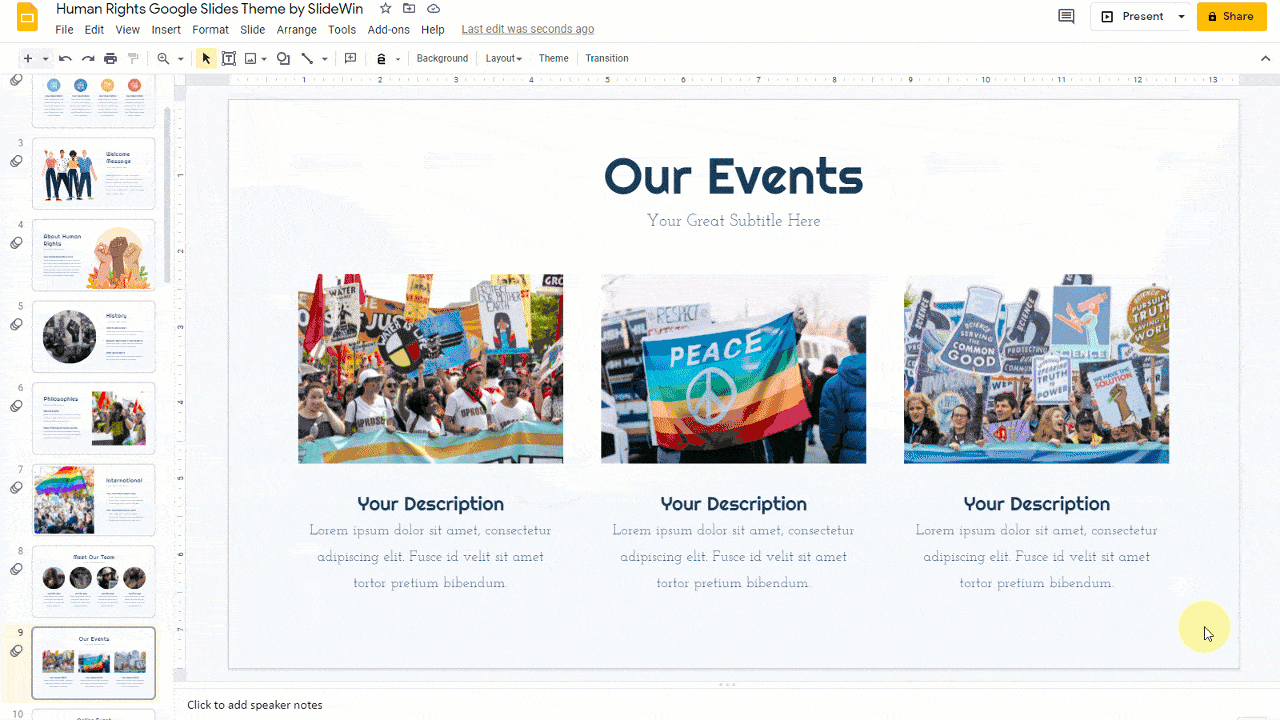Viewport: 1280px width, 720px height.
Task: Insert an image from toolbar
Action: pyautogui.click(x=251, y=59)
